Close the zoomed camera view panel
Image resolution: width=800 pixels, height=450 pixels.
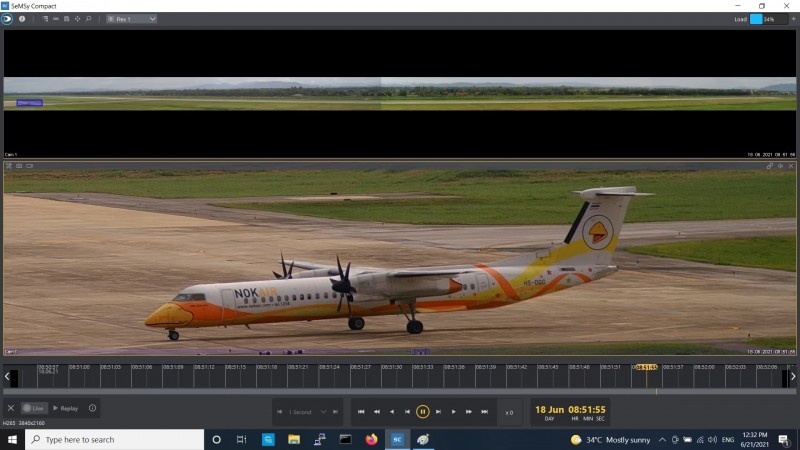tap(791, 166)
